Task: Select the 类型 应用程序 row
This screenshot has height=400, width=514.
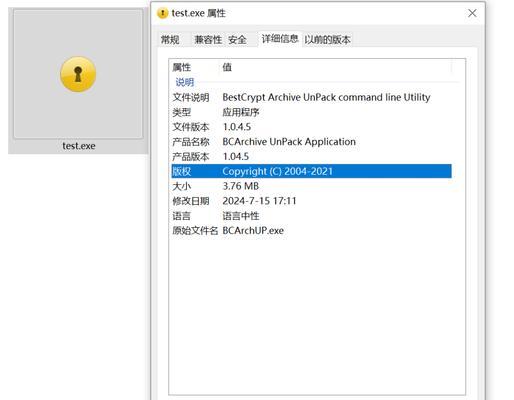Action: click(311, 112)
